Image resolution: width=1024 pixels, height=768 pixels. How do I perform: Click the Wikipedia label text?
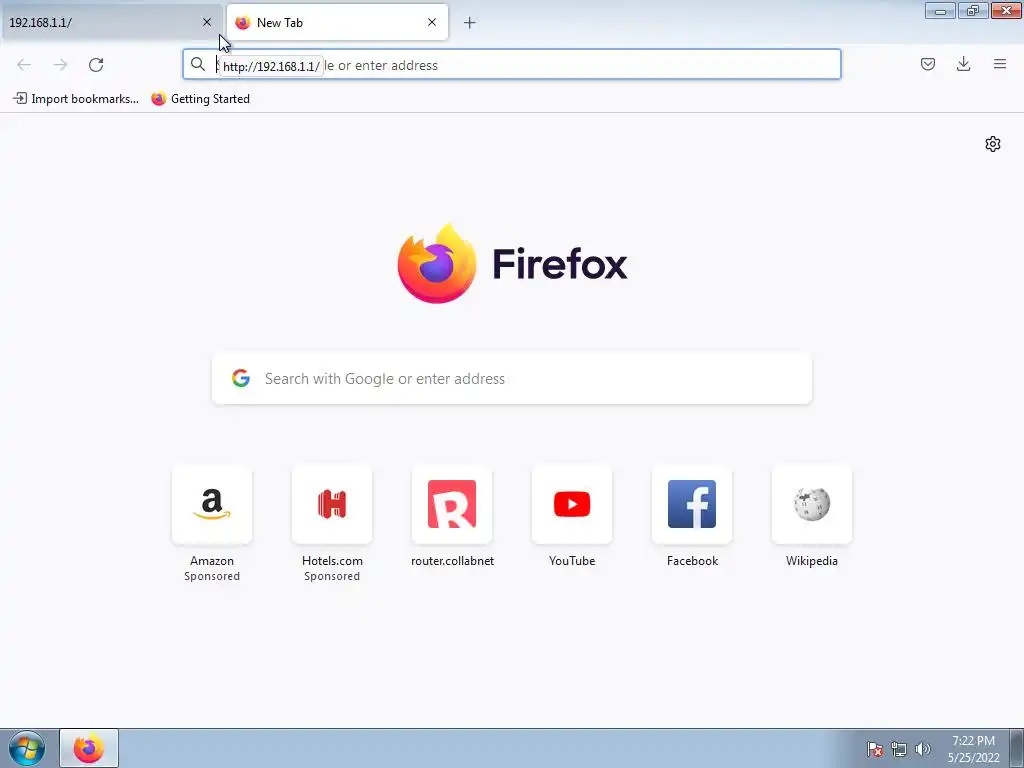(812, 561)
